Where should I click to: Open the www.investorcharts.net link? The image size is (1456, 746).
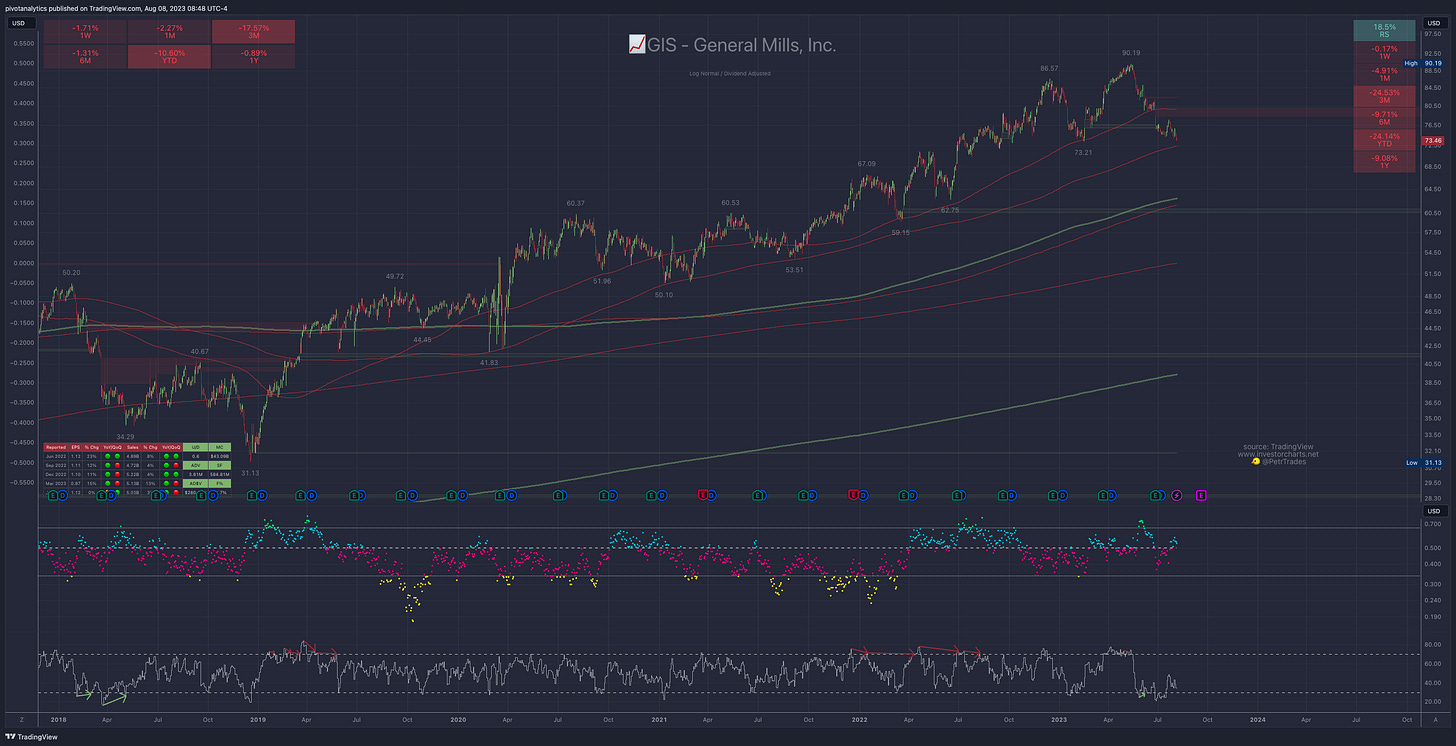(x=1278, y=454)
